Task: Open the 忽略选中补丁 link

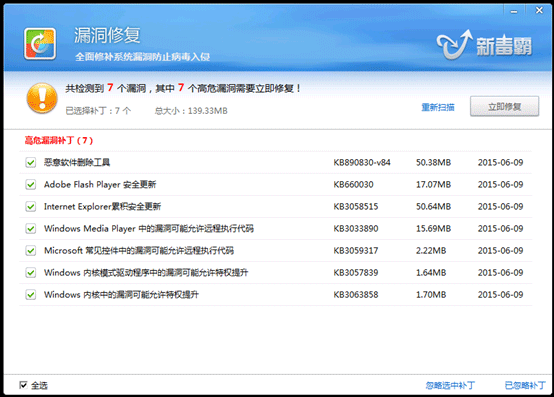Action: (450, 385)
